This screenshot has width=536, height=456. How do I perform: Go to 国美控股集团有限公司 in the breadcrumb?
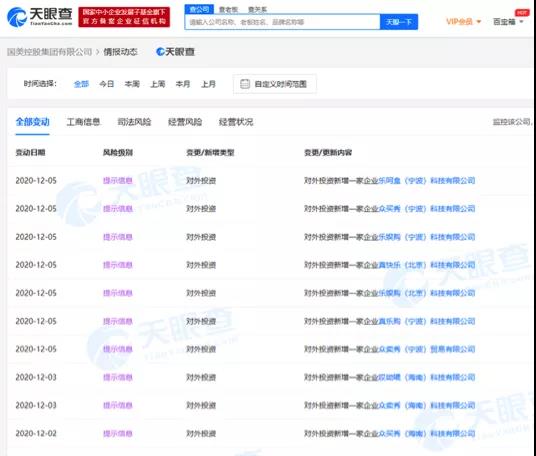click(x=50, y=52)
